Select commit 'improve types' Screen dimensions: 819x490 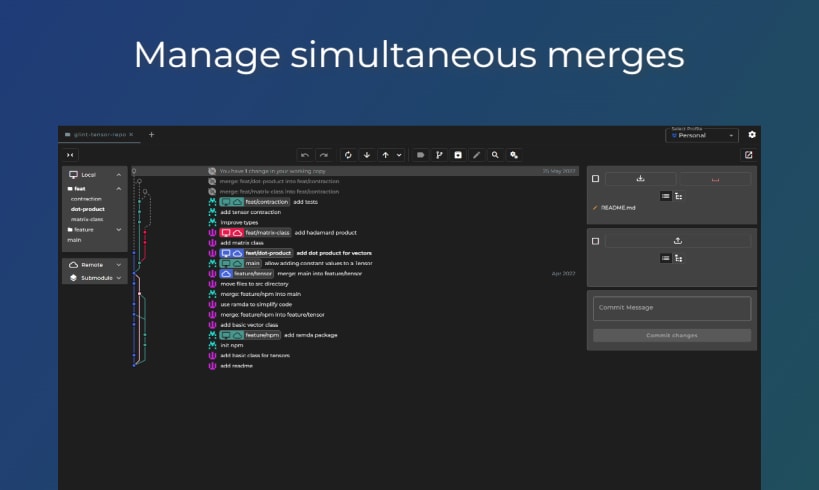pos(239,223)
